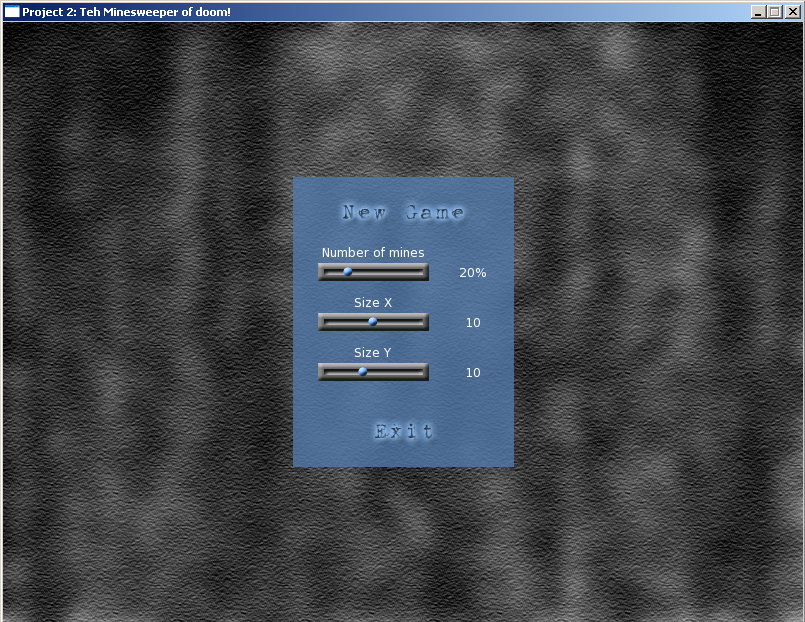Viewport: 805px width, 622px height.
Task: Minimize the Minesweeper window
Action: point(759,12)
